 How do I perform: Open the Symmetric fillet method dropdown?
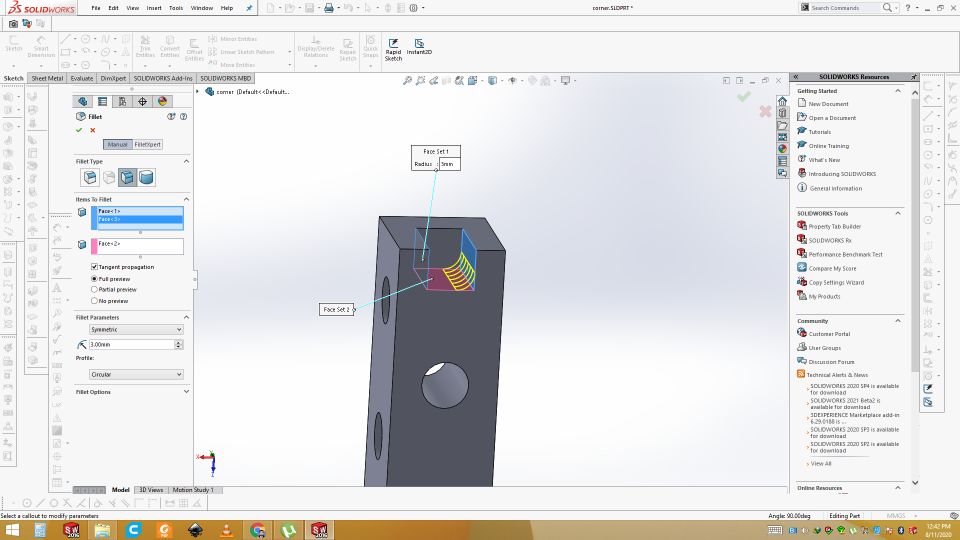pyautogui.click(x=136, y=329)
